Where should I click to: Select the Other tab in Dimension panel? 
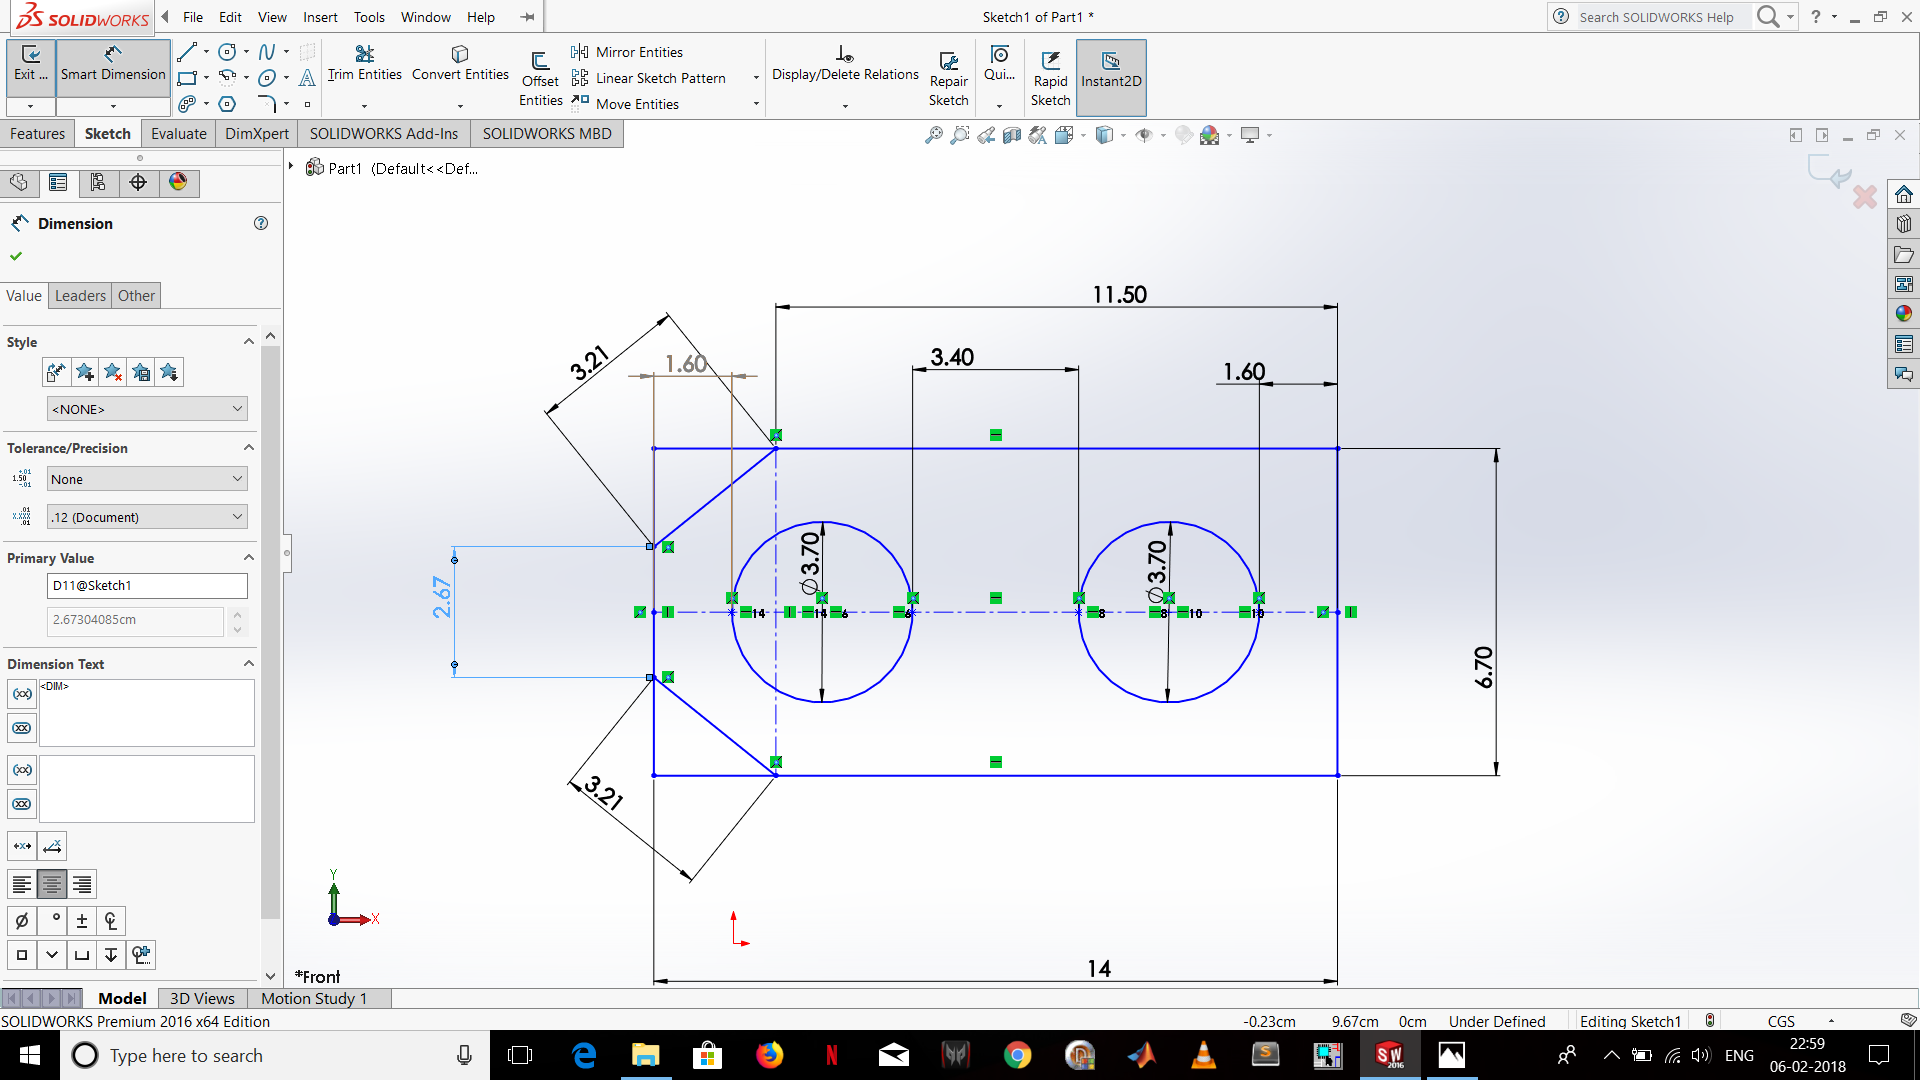[x=136, y=295]
